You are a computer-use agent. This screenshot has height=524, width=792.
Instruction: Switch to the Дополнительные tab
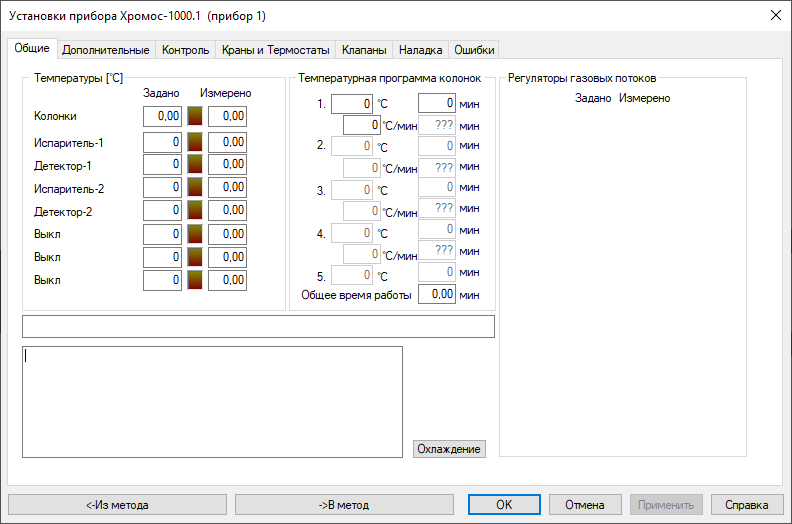pyautogui.click(x=106, y=50)
